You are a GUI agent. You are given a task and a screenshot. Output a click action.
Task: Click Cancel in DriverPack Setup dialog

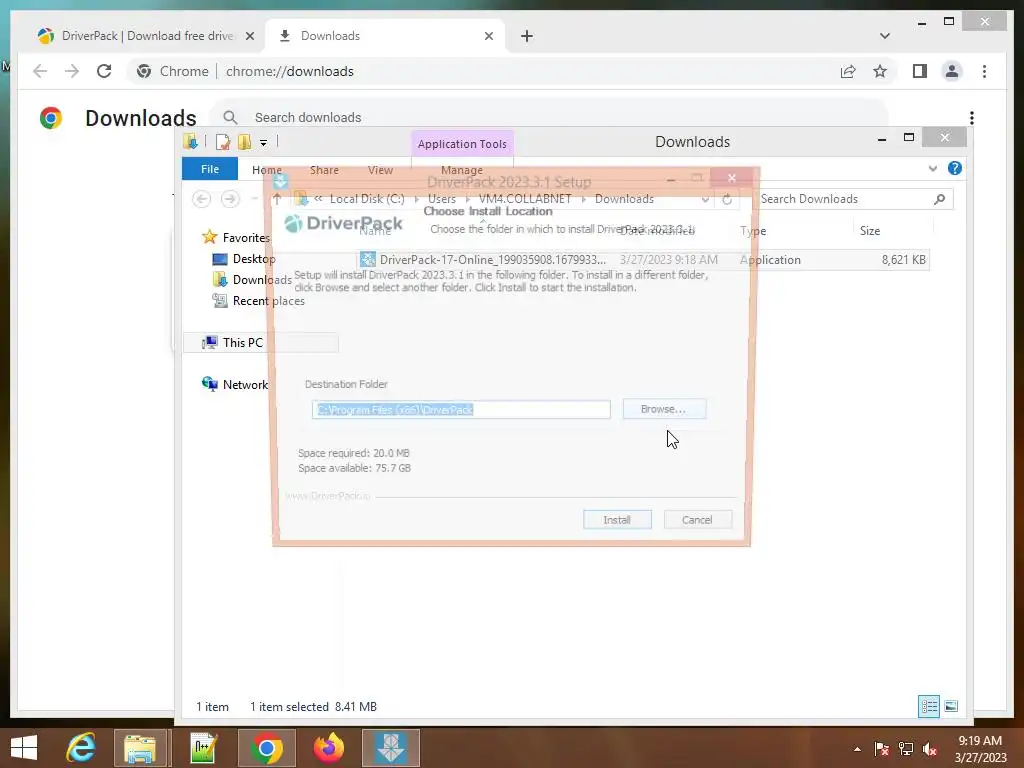click(x=697, y=520)
